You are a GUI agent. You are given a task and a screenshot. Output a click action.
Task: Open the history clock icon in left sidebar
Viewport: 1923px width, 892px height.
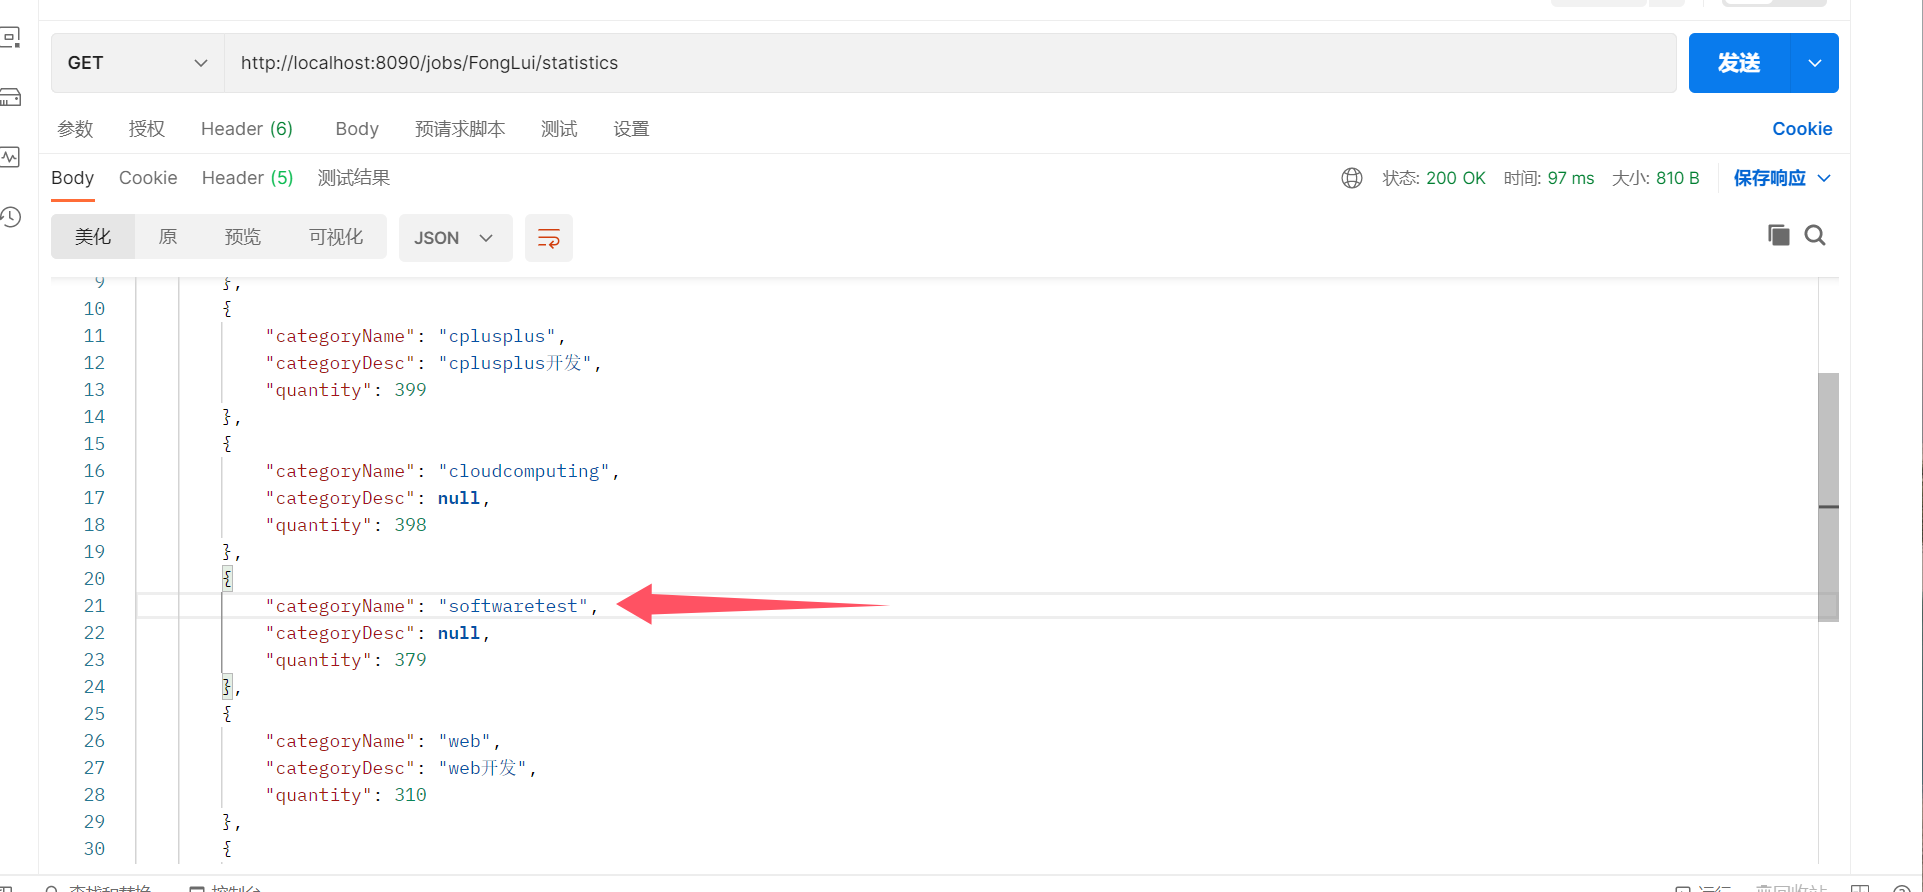(x=10, y=217)
